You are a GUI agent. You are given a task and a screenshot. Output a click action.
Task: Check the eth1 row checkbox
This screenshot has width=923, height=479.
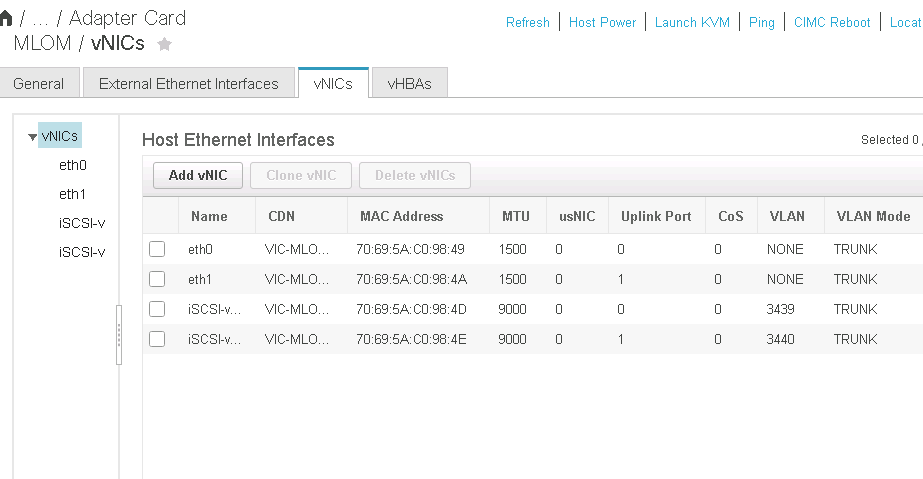click(x=157, y=280)
